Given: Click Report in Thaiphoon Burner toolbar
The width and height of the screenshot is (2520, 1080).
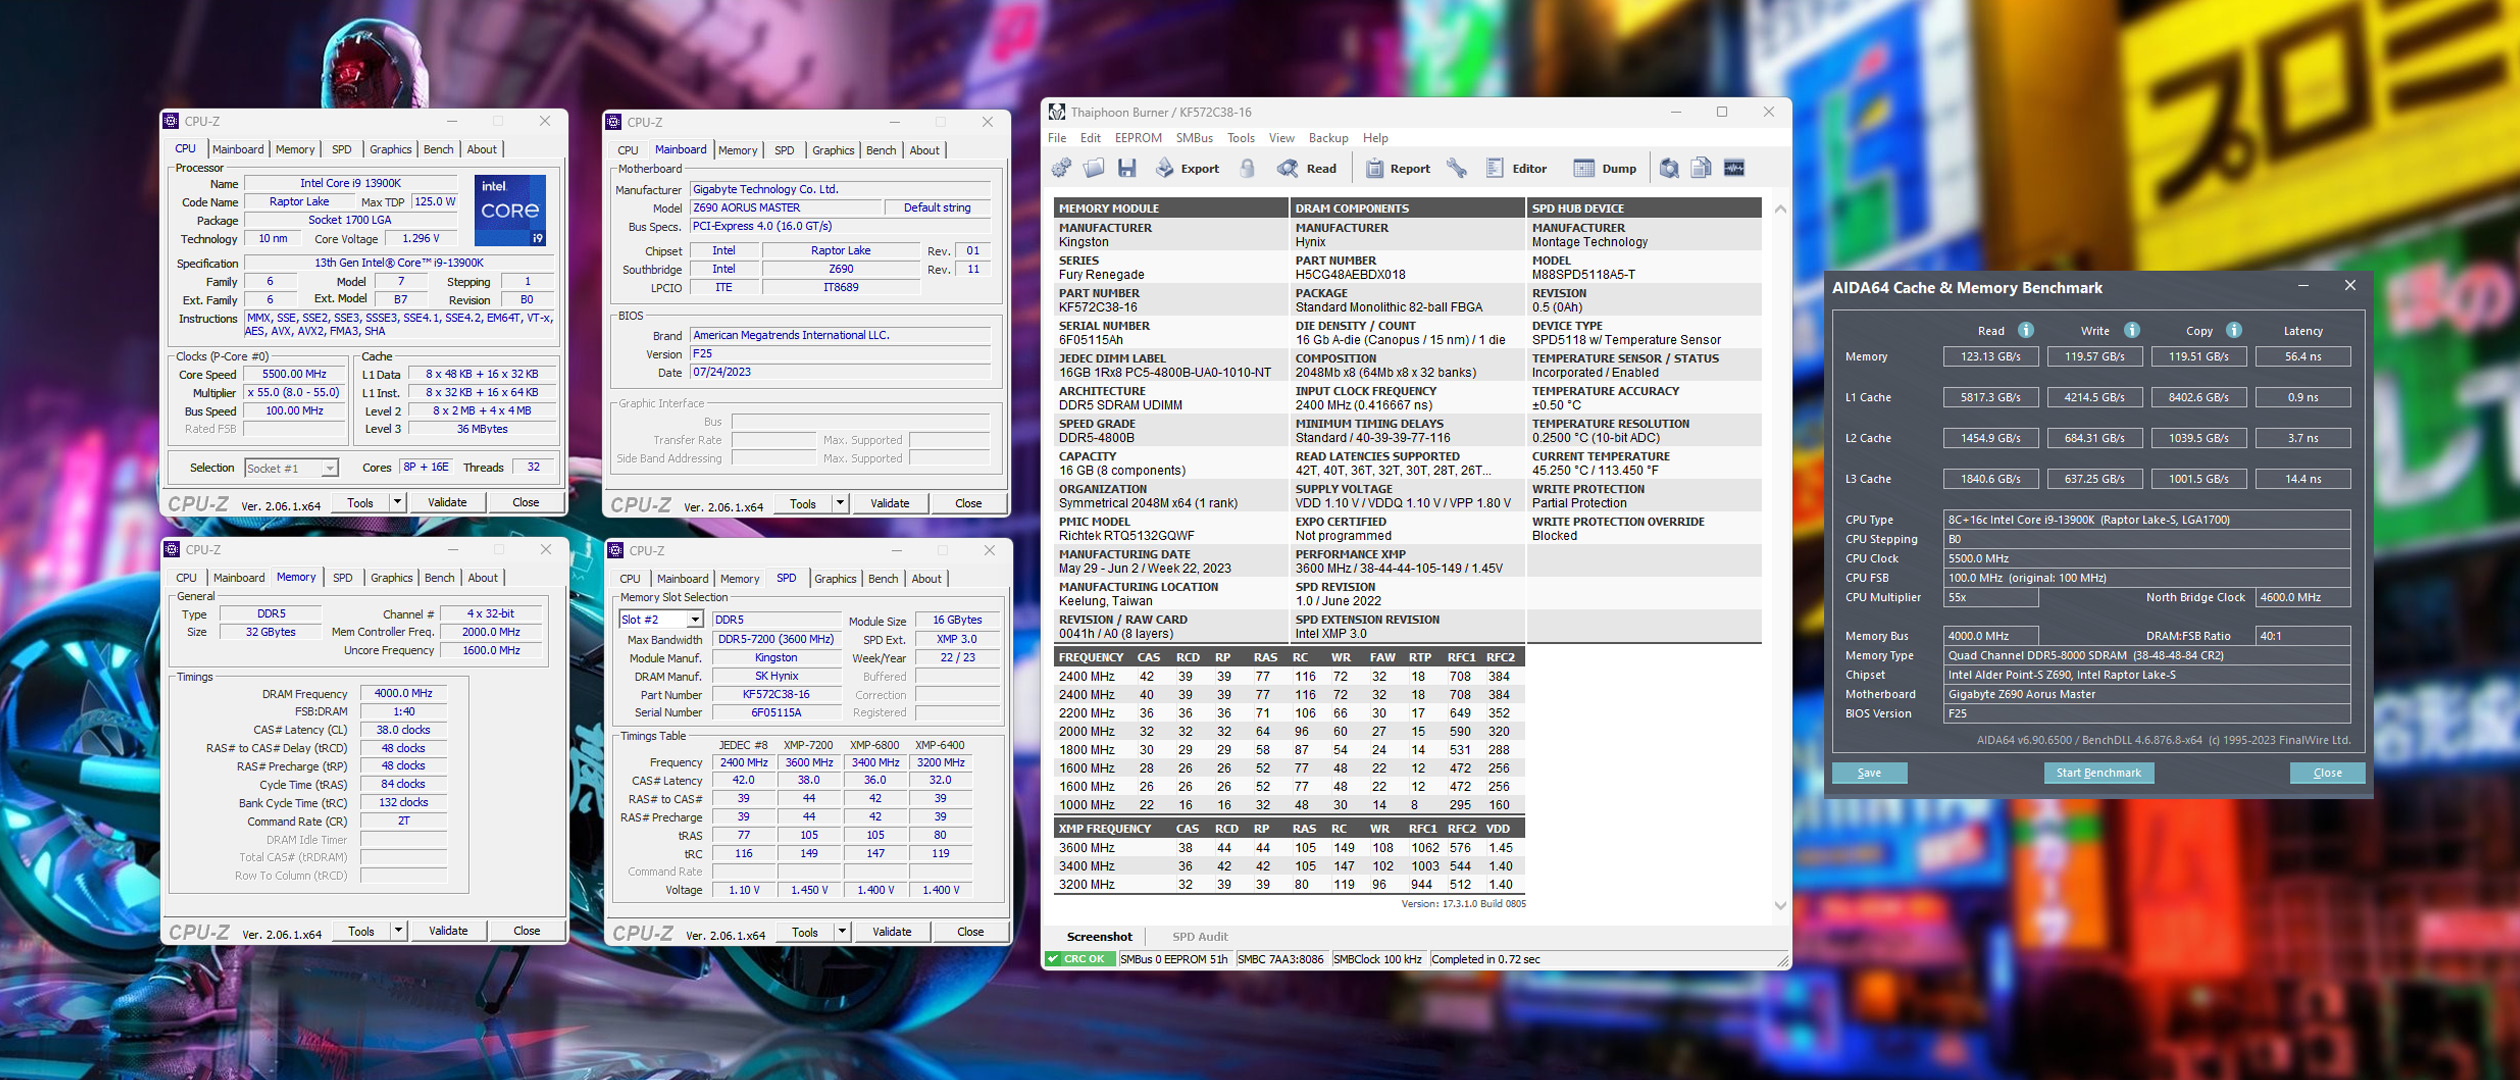Looking at the screenshot, I should pos(1398,168).
